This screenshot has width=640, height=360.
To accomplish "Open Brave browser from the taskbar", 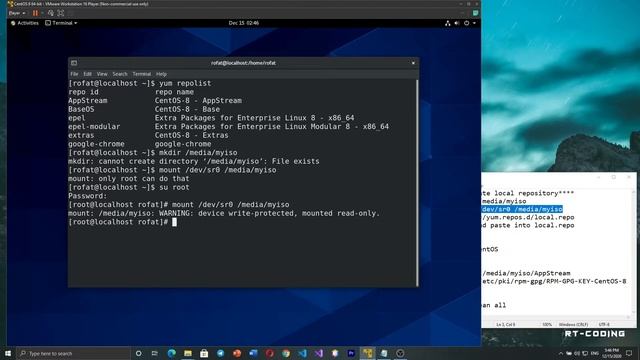I will 335,353.
